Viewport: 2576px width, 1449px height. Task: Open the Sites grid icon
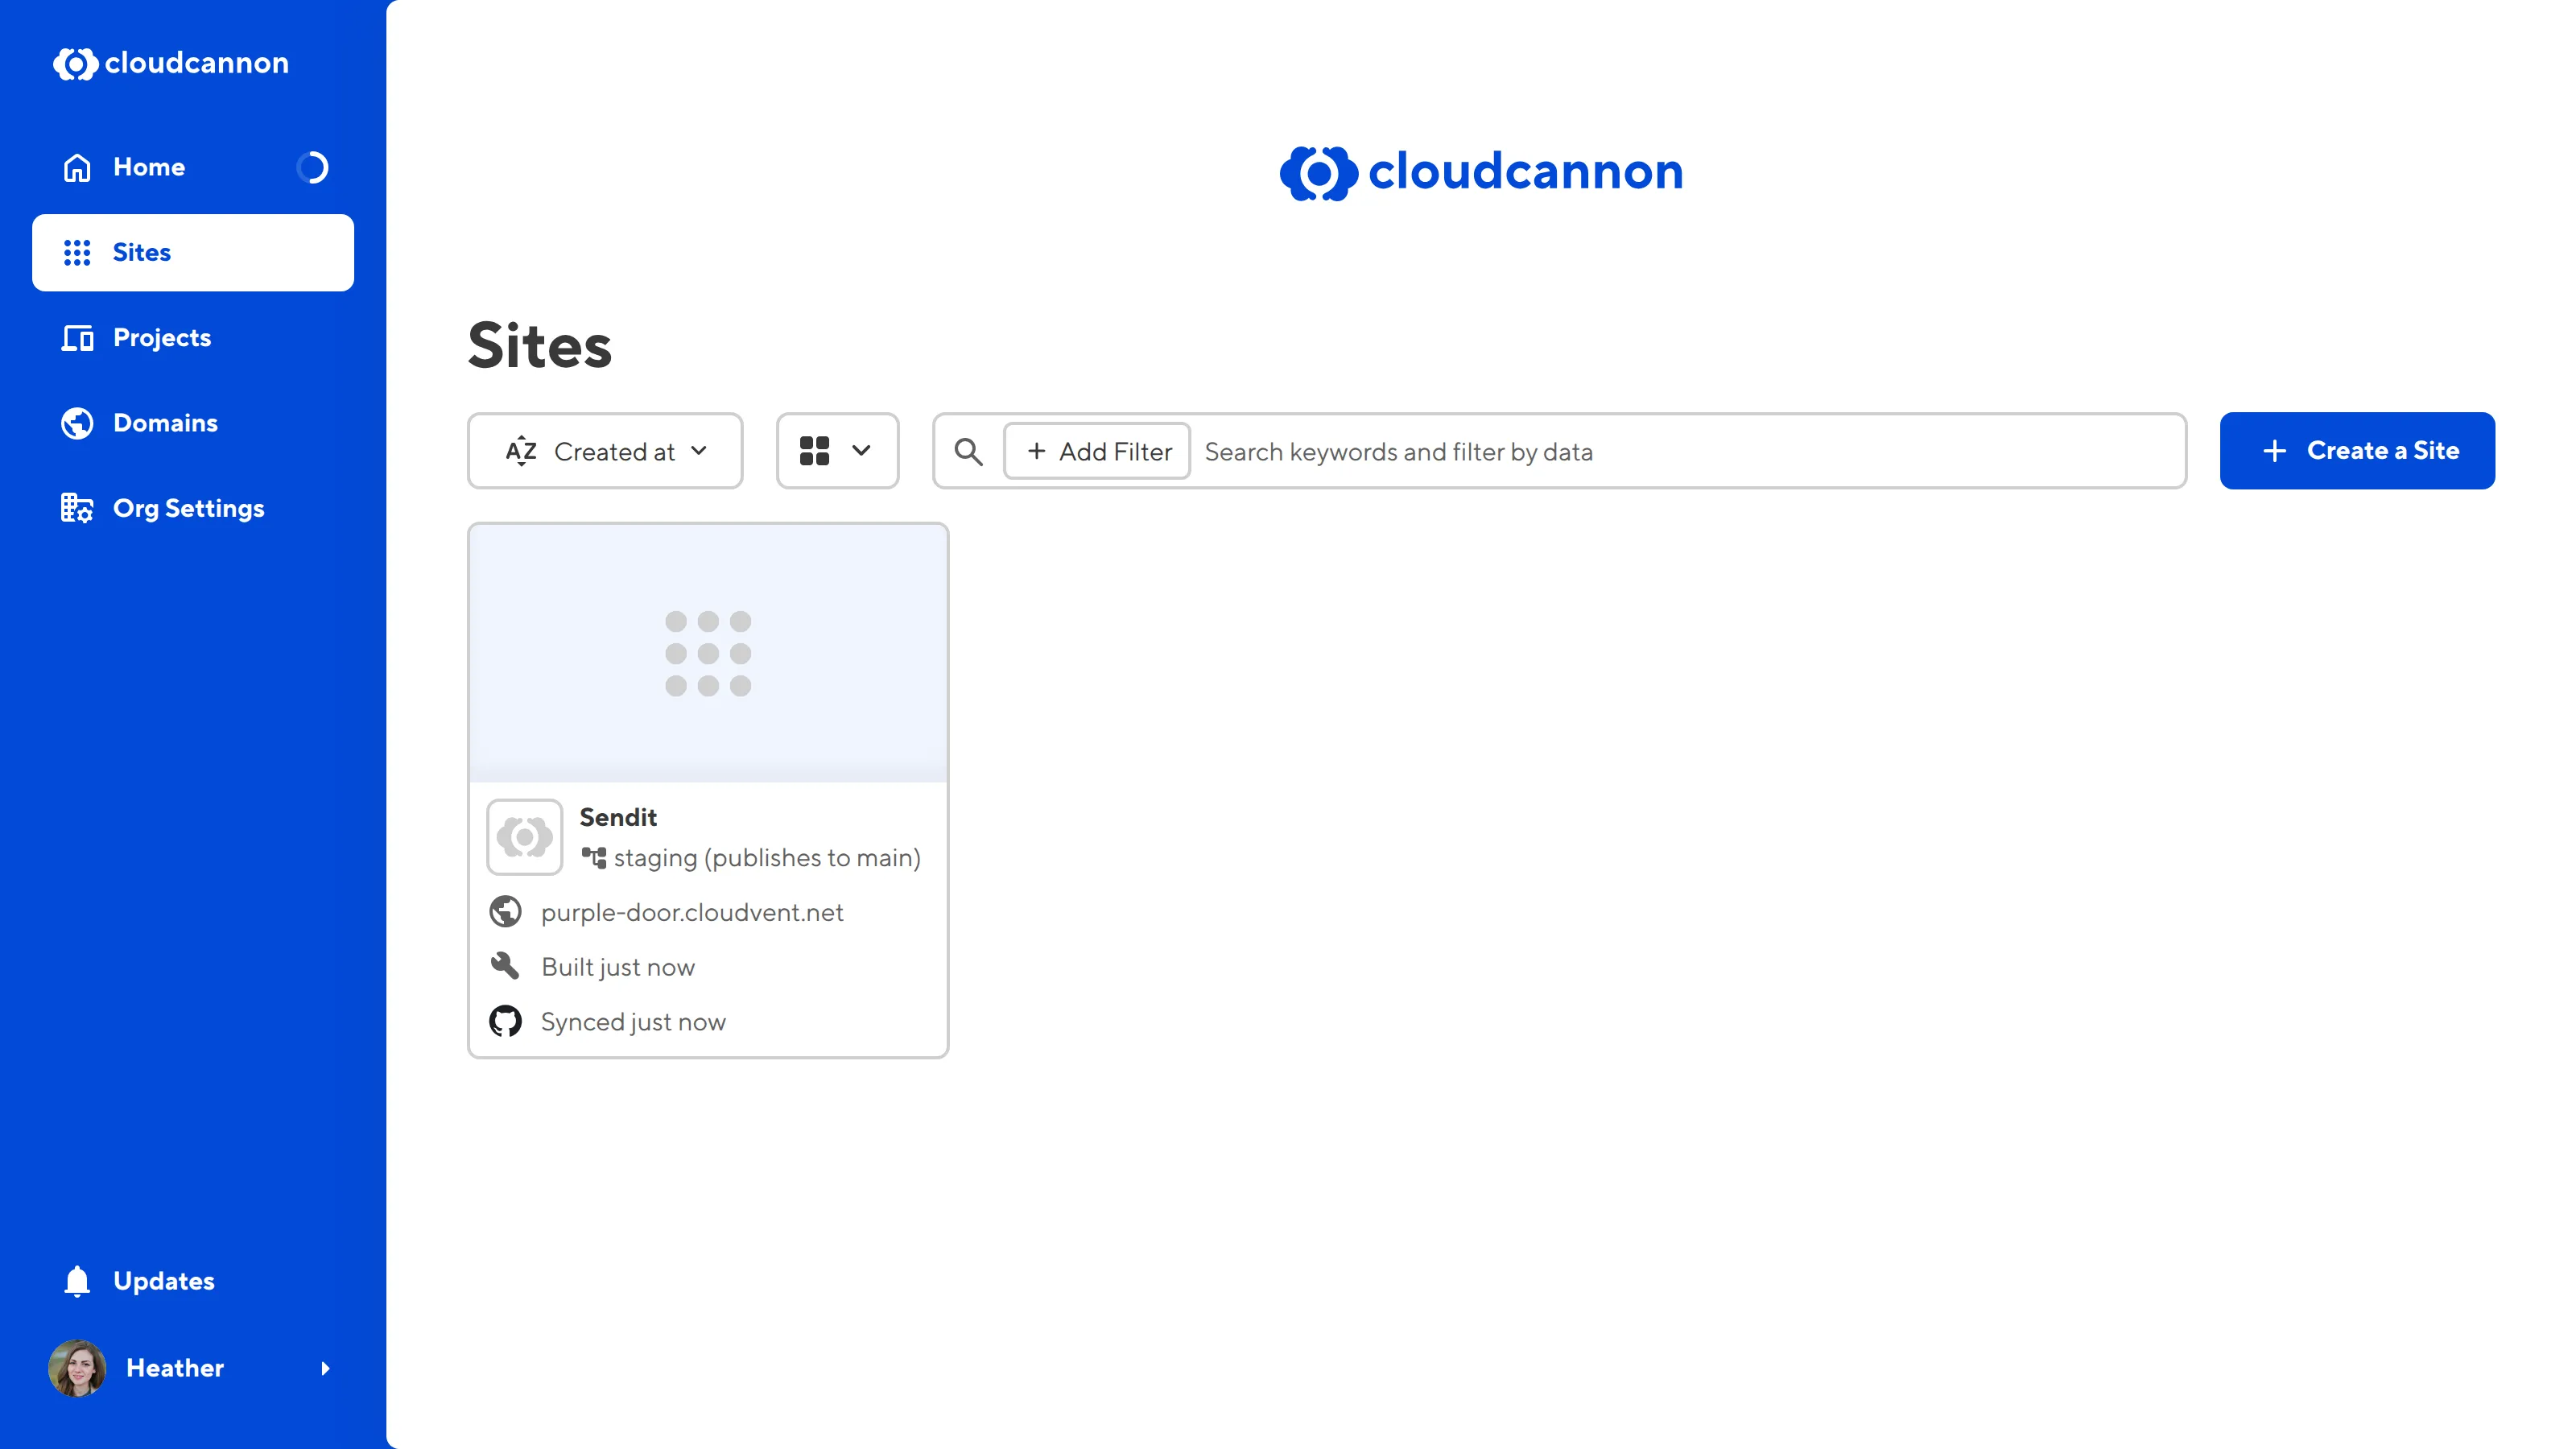(76, 252)
